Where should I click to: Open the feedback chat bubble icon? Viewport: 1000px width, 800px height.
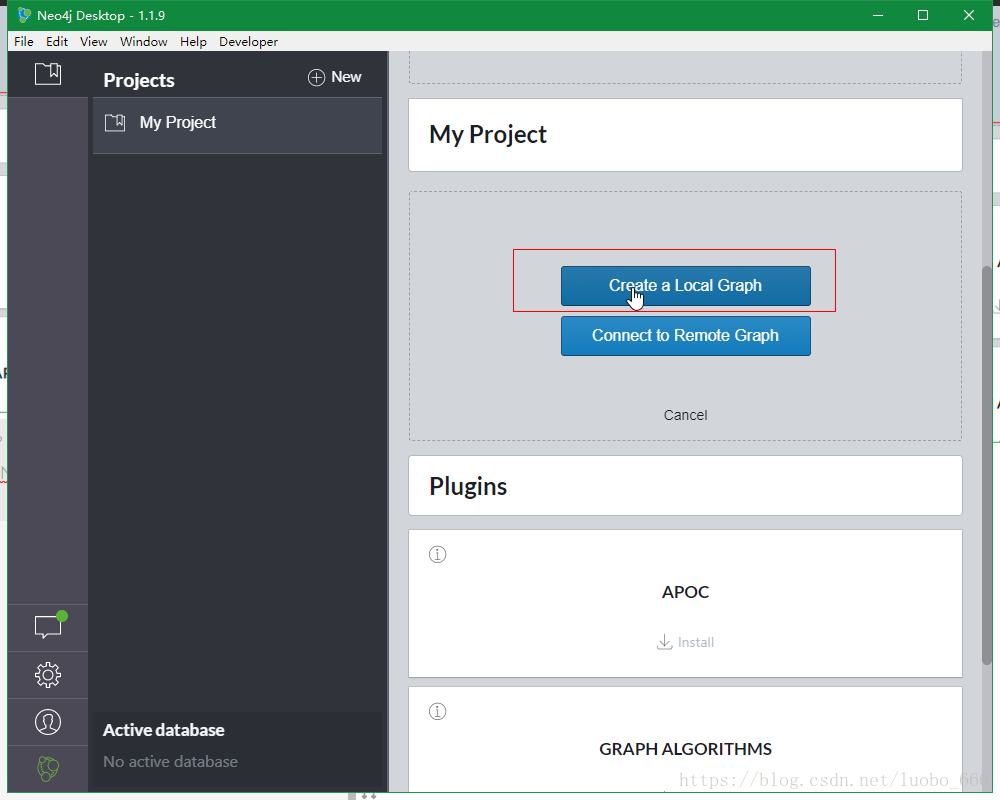click(x=48, y=627)
